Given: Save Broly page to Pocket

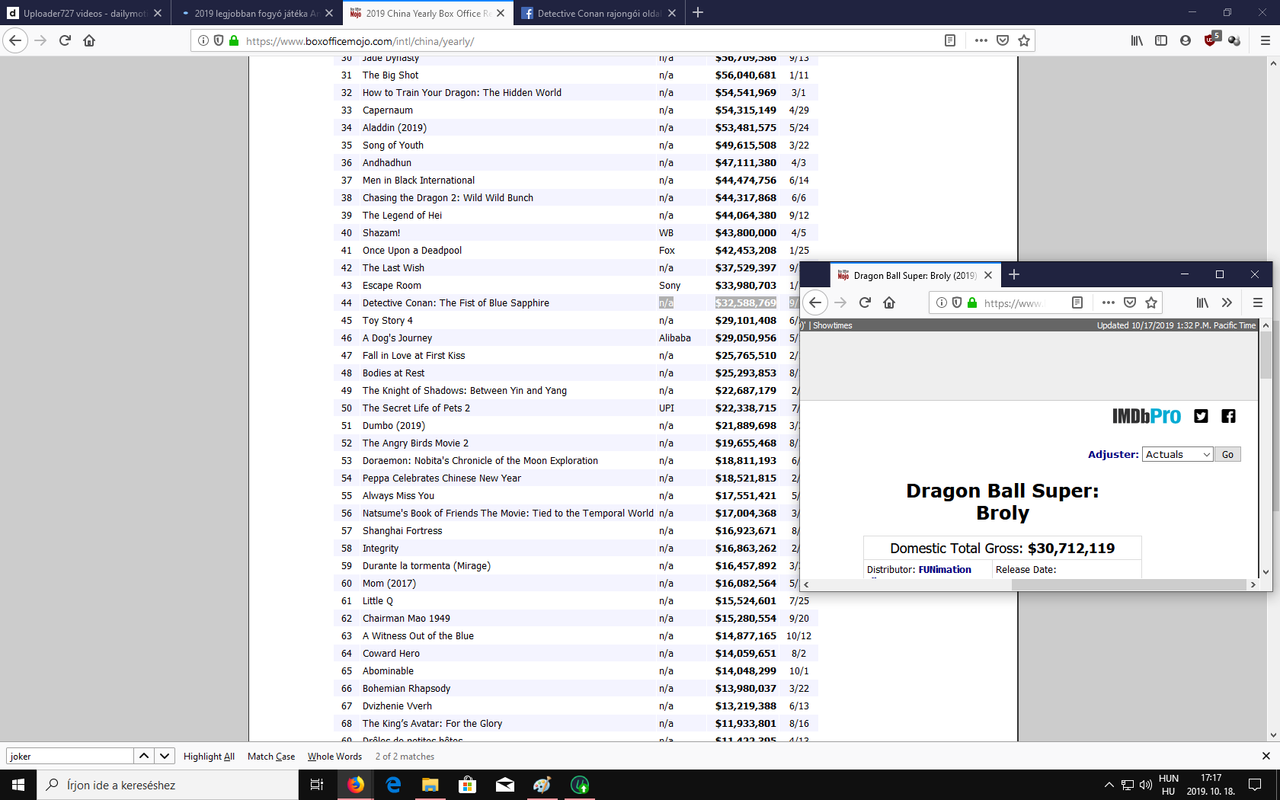Looking at the screenshot, I should coord(1129,302).
